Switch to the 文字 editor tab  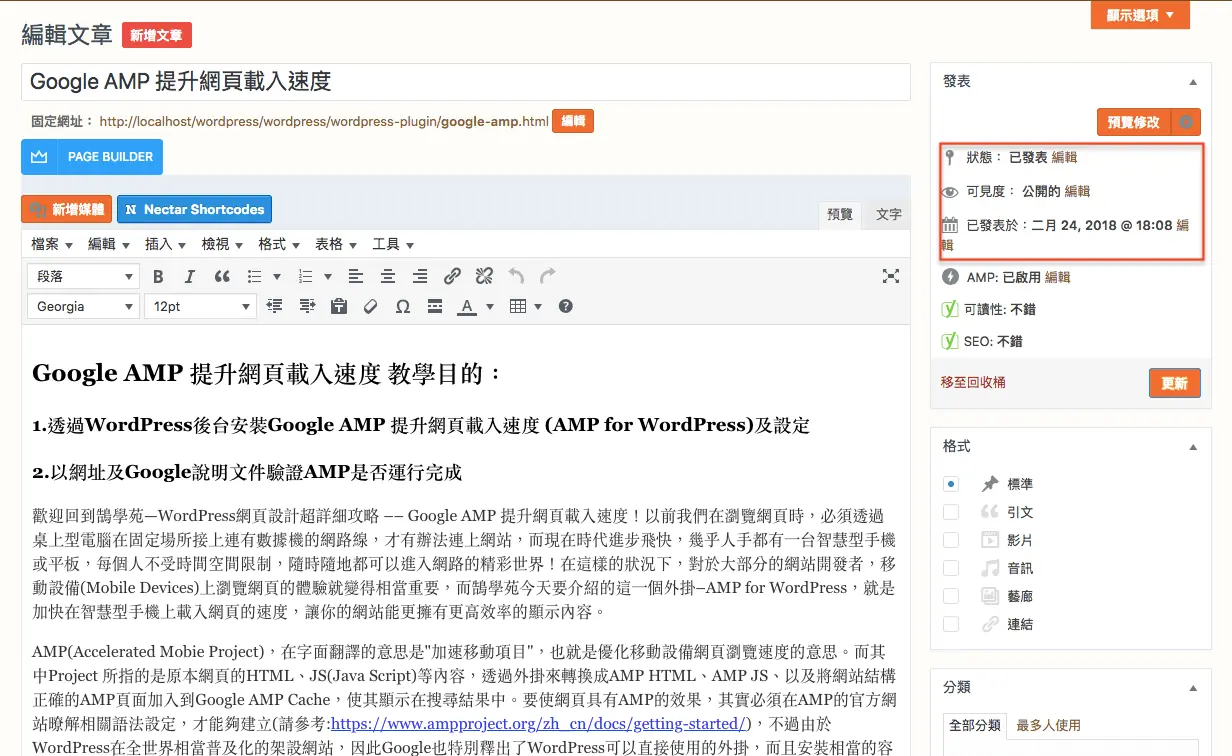tap(888, 214)
